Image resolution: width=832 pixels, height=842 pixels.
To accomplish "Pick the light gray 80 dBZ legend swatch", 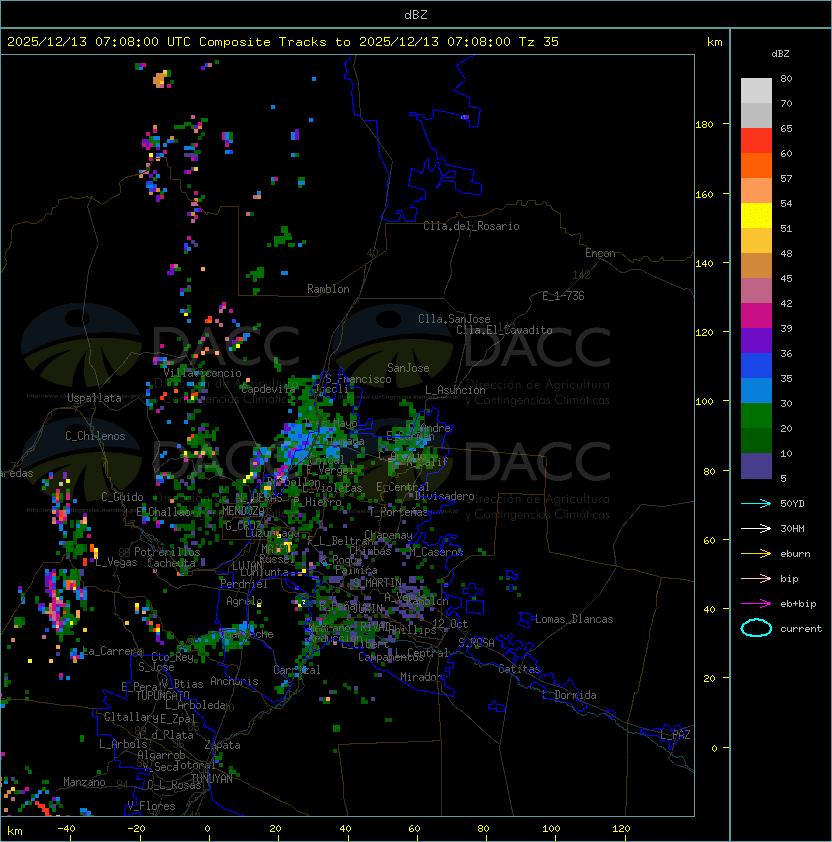I will coord(756,91).
